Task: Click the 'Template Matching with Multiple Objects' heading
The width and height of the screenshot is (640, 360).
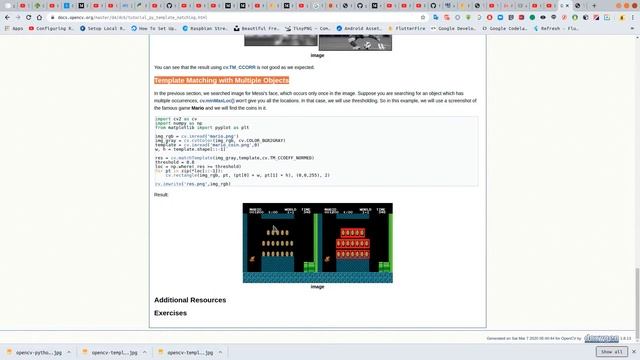Action: [x=222, y=80]
